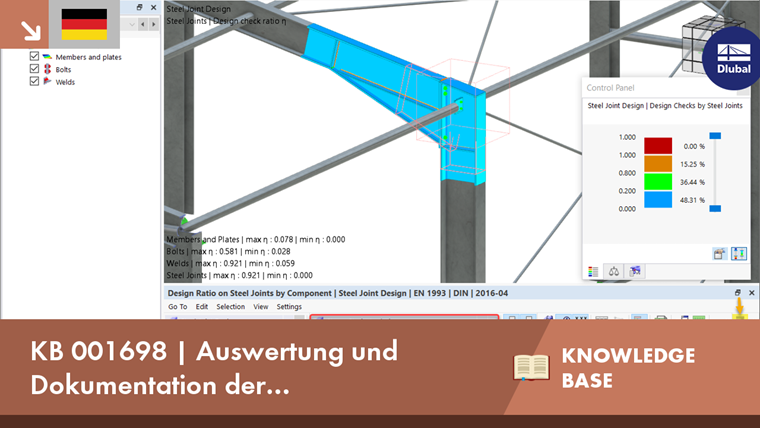Click the Members and plates rainbow icon
Screen dimensions: 760x428
point(47,57)
